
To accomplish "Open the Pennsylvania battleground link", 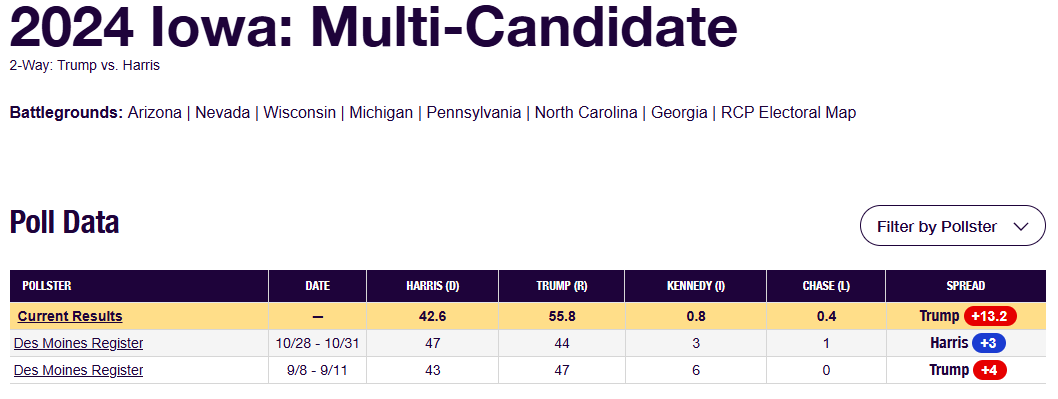I will (474, 113).
